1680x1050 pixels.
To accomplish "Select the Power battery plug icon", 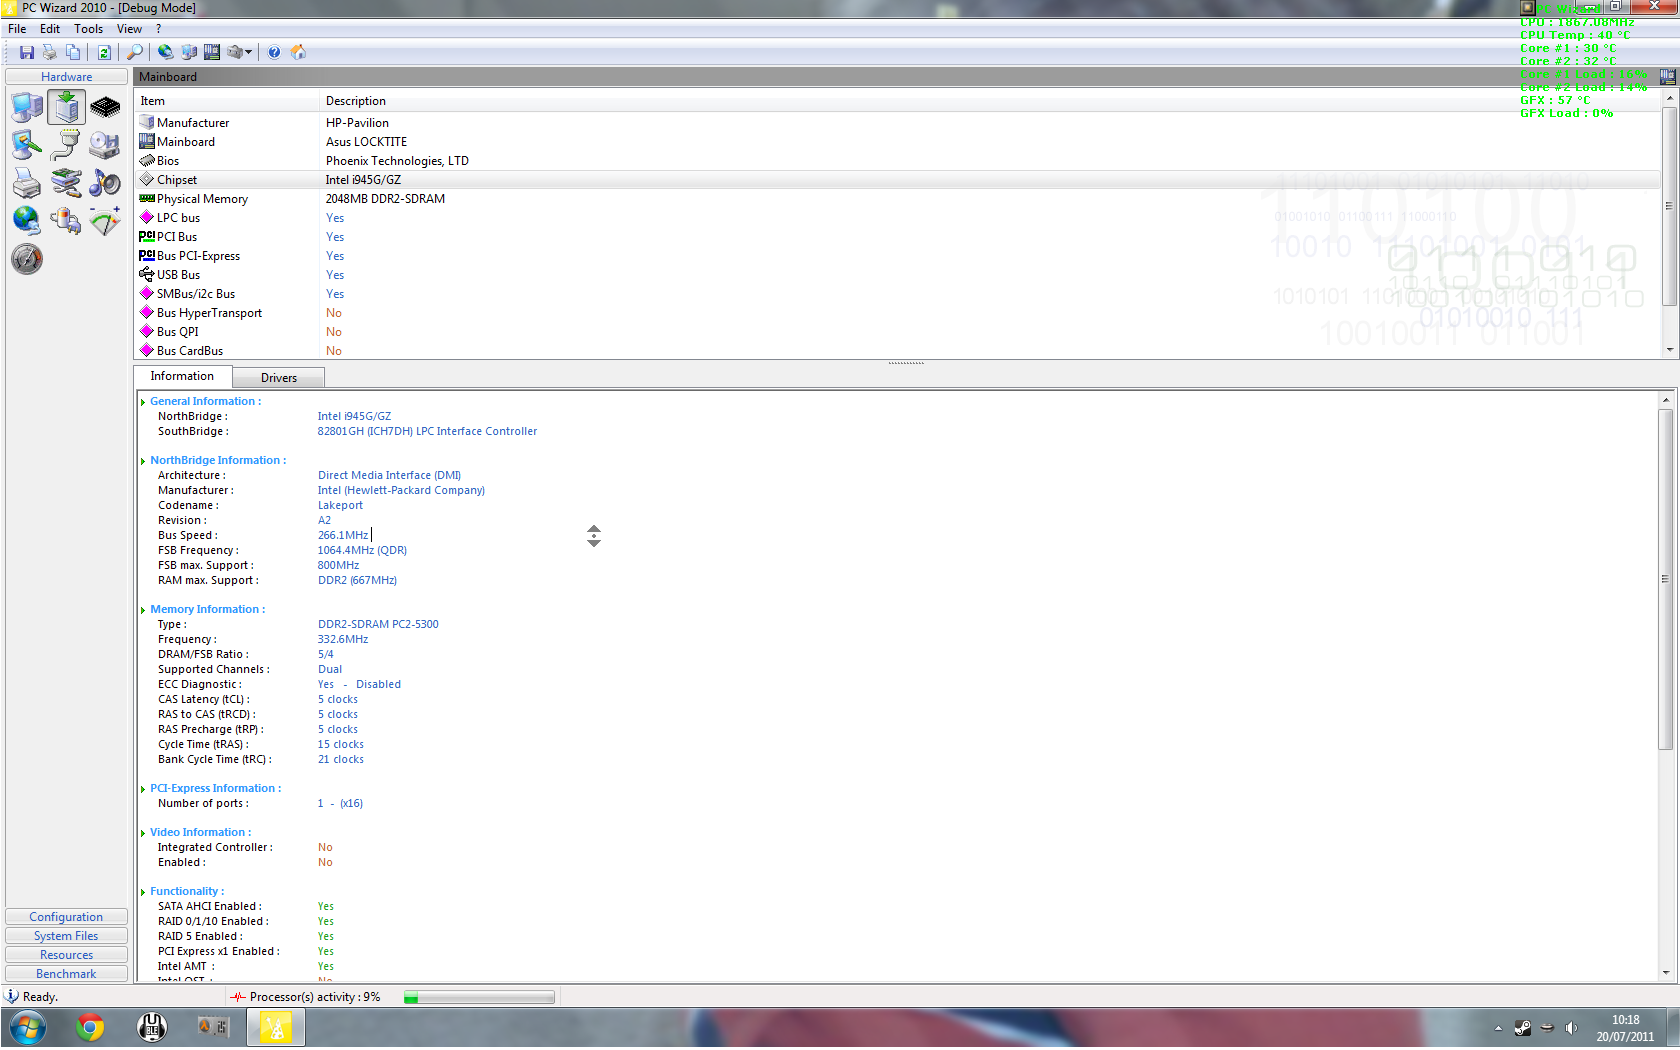I will [66, 220].
